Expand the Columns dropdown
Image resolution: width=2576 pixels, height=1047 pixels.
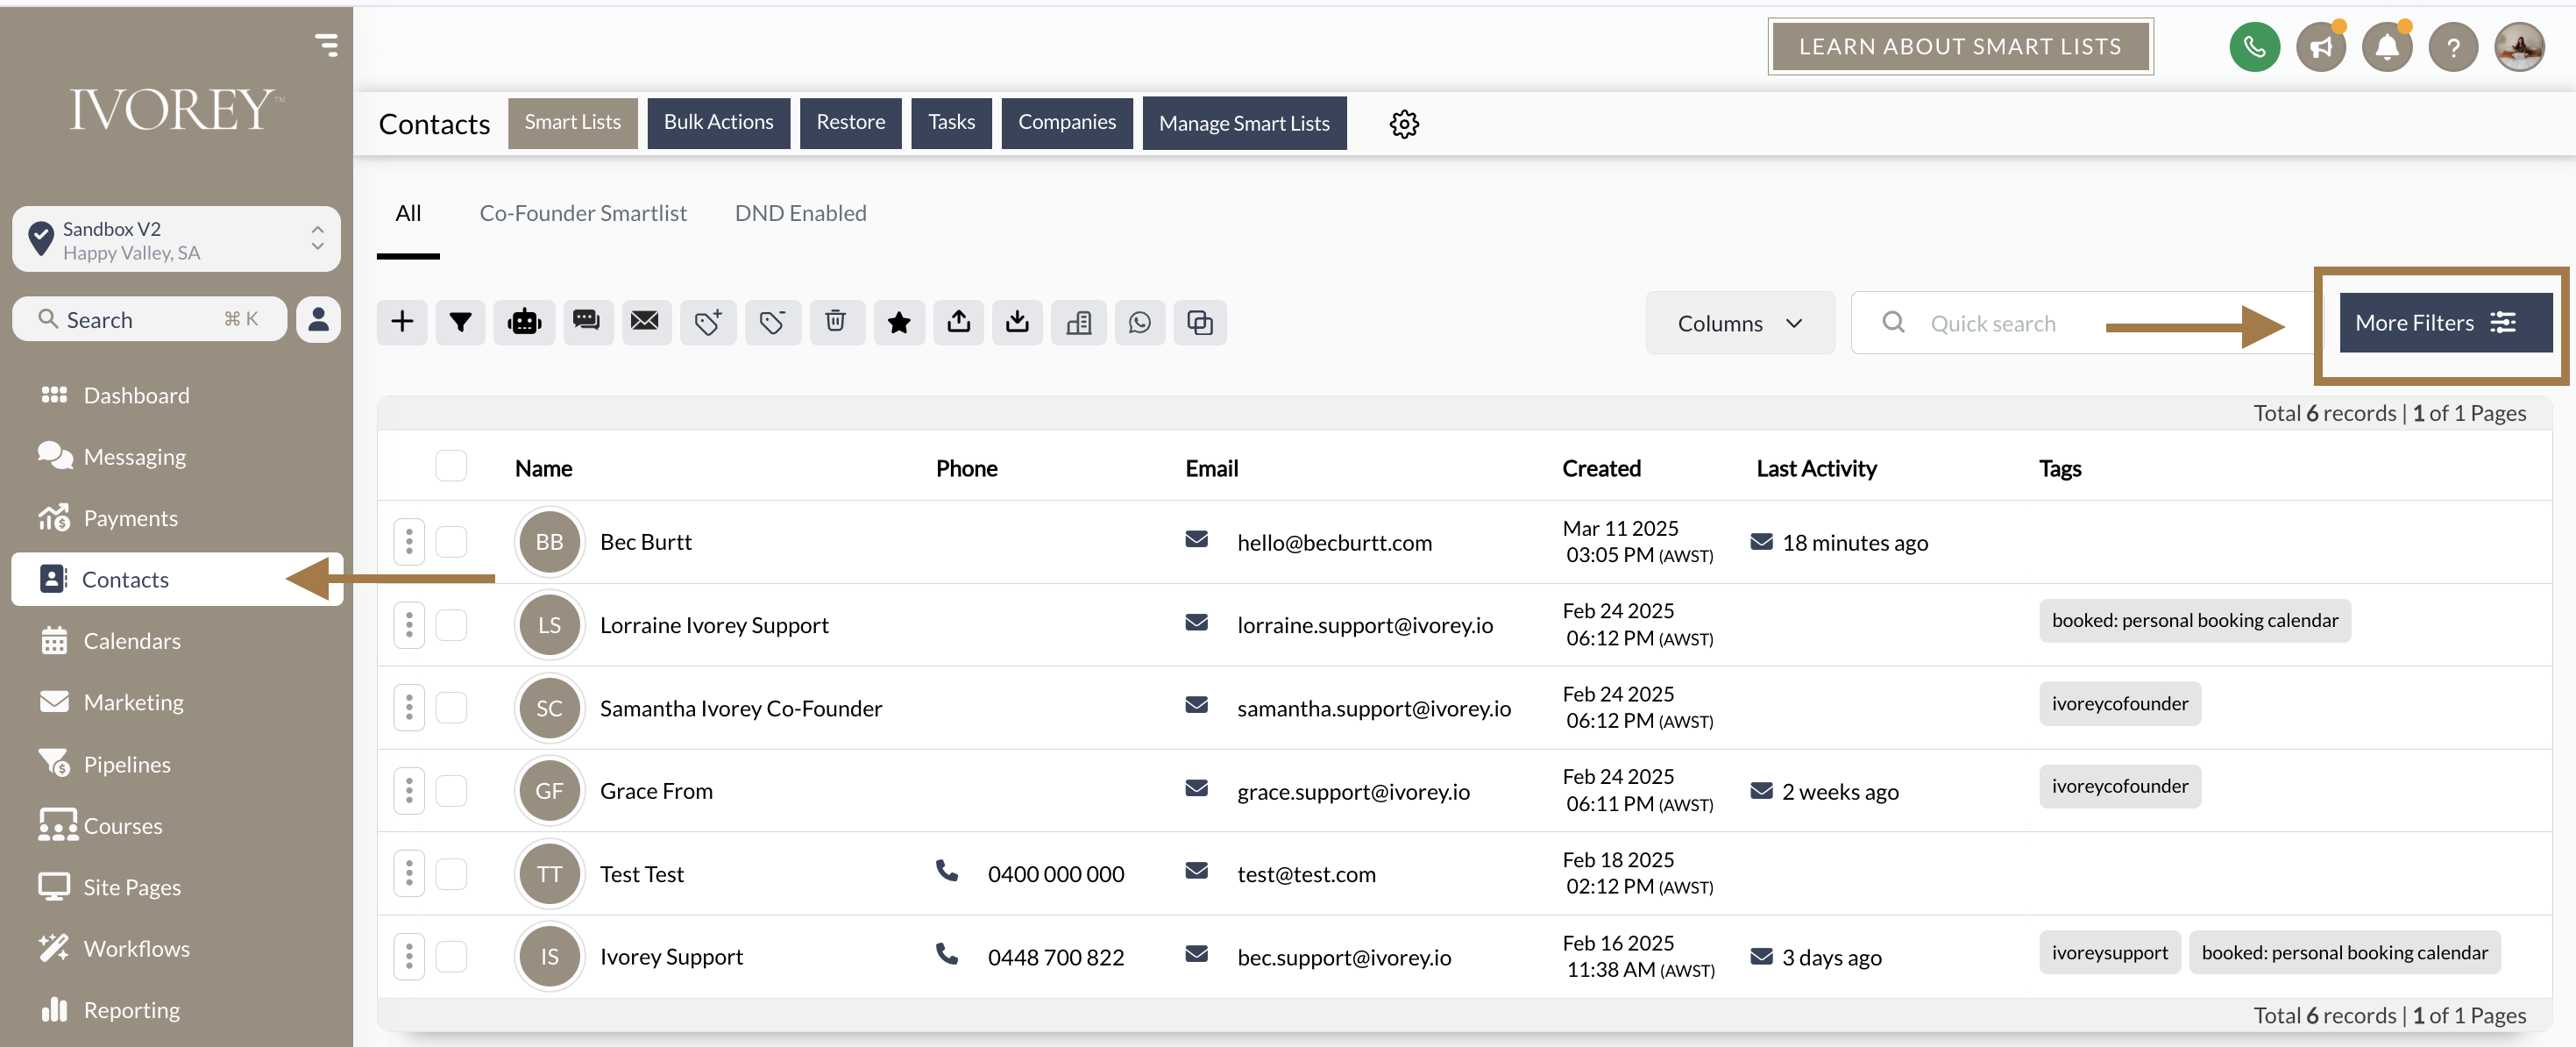pos(1739,323)
